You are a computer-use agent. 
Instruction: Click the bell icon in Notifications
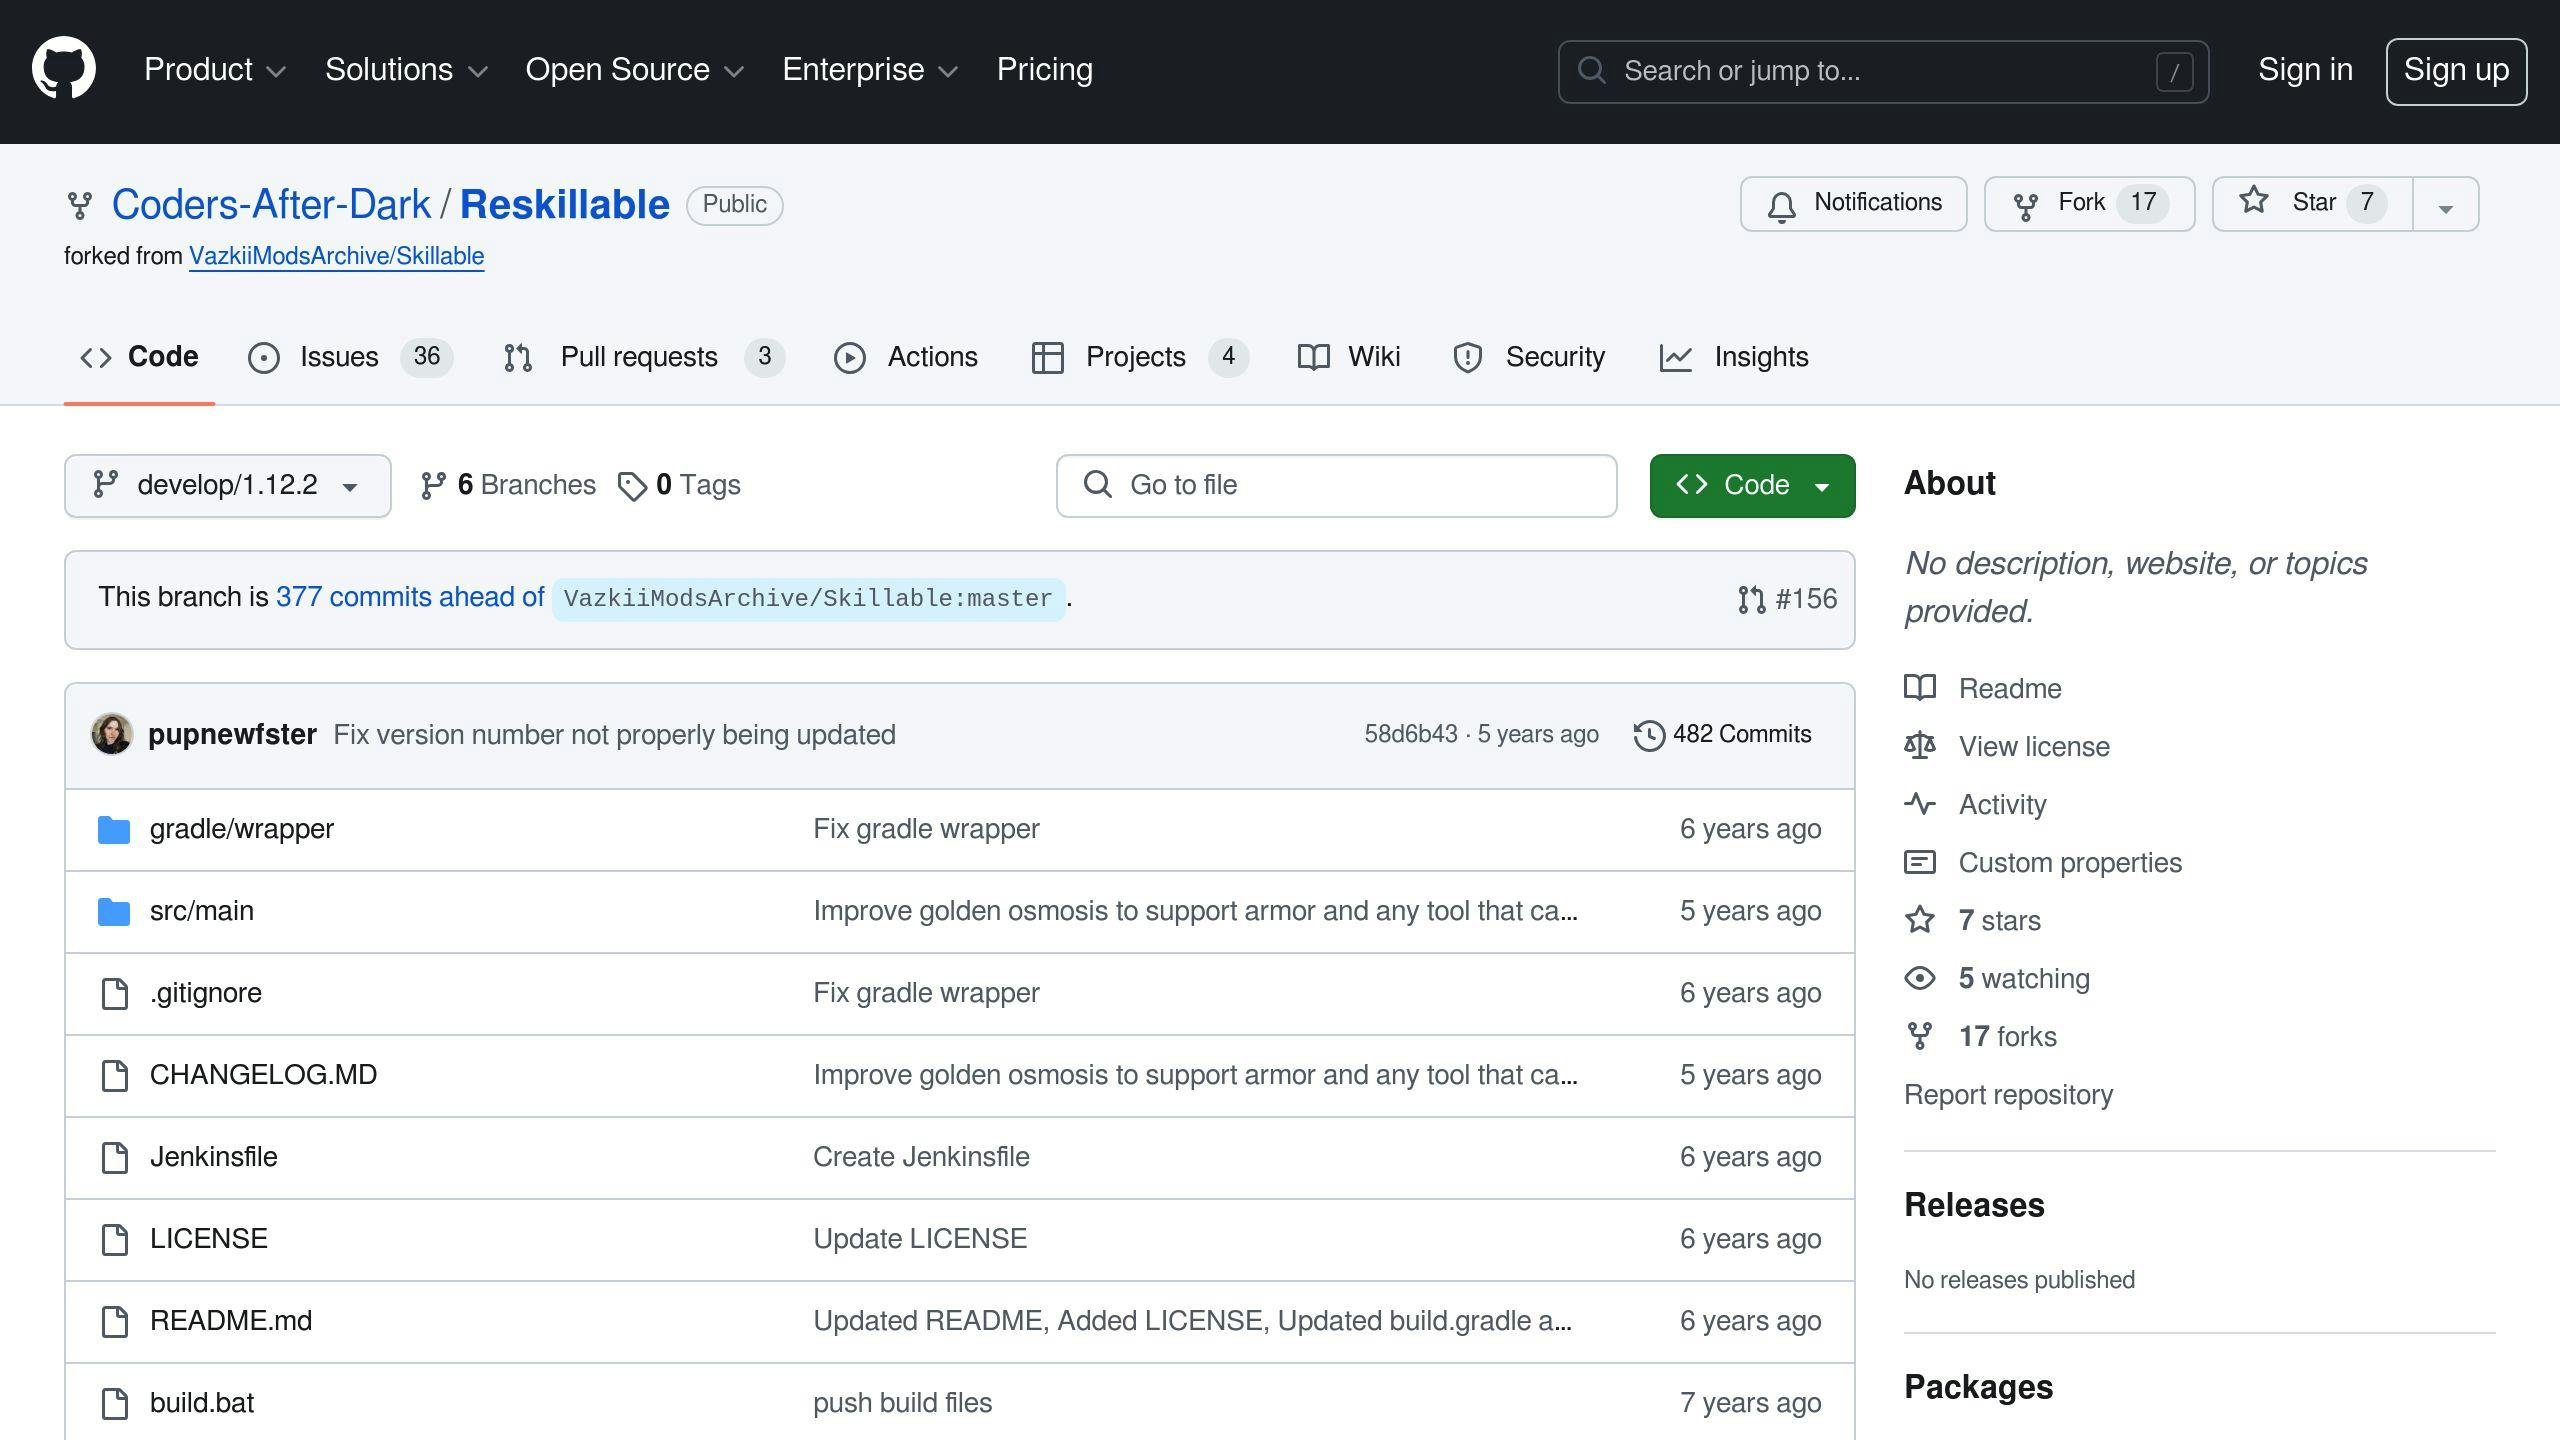coord(1782,206)
